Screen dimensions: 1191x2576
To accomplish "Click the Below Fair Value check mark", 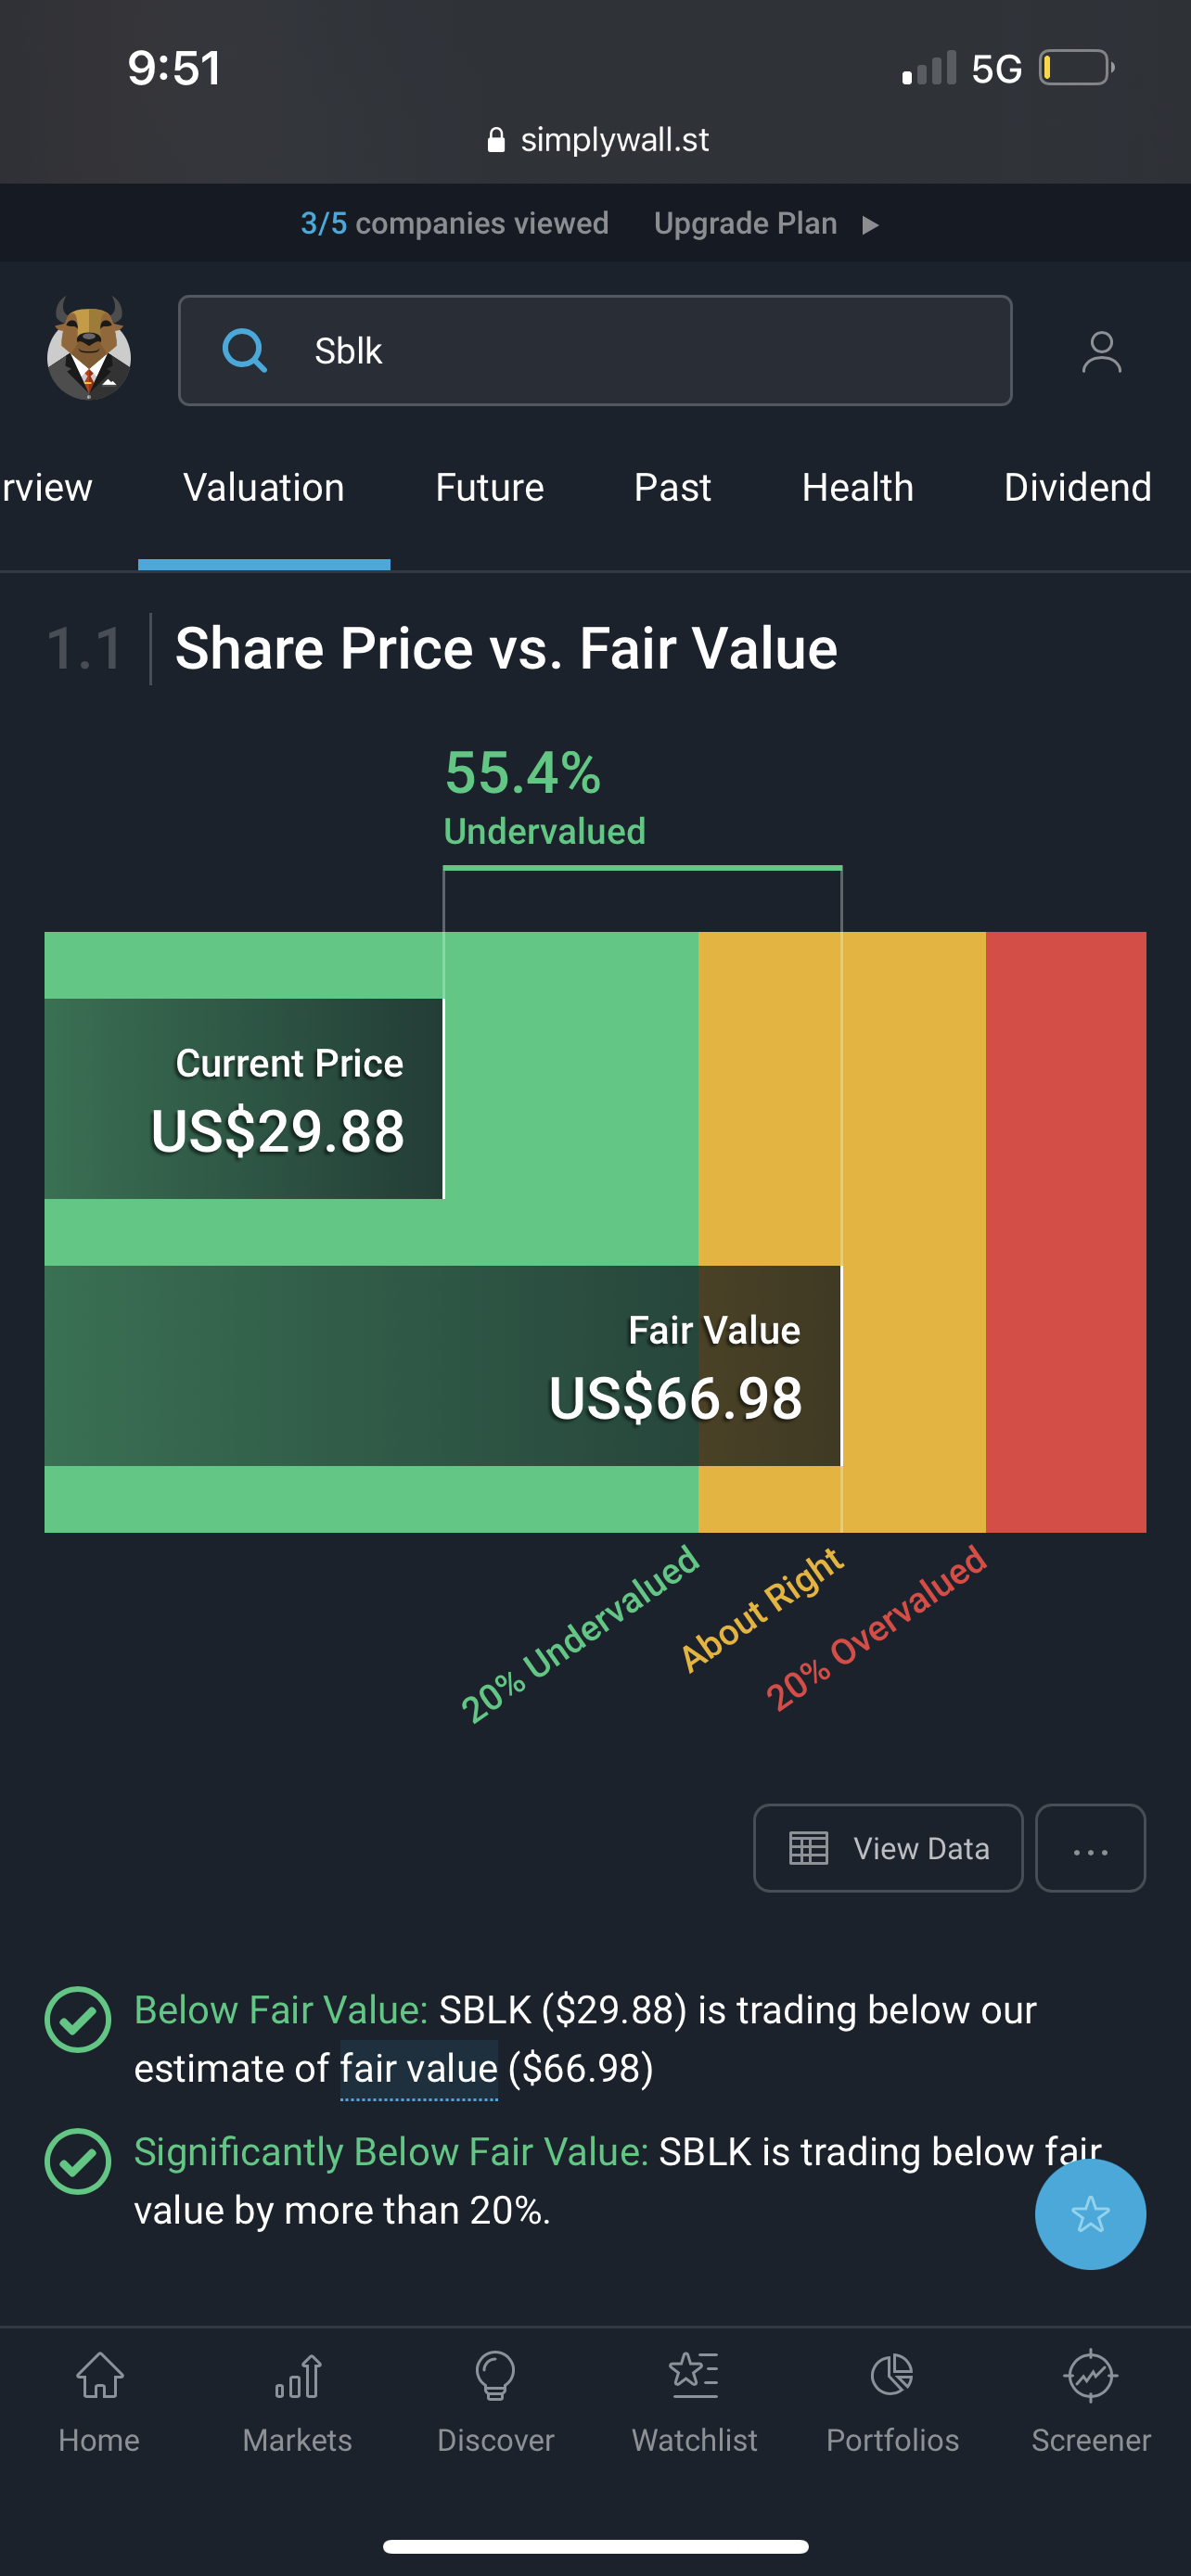I will 77,2019.
